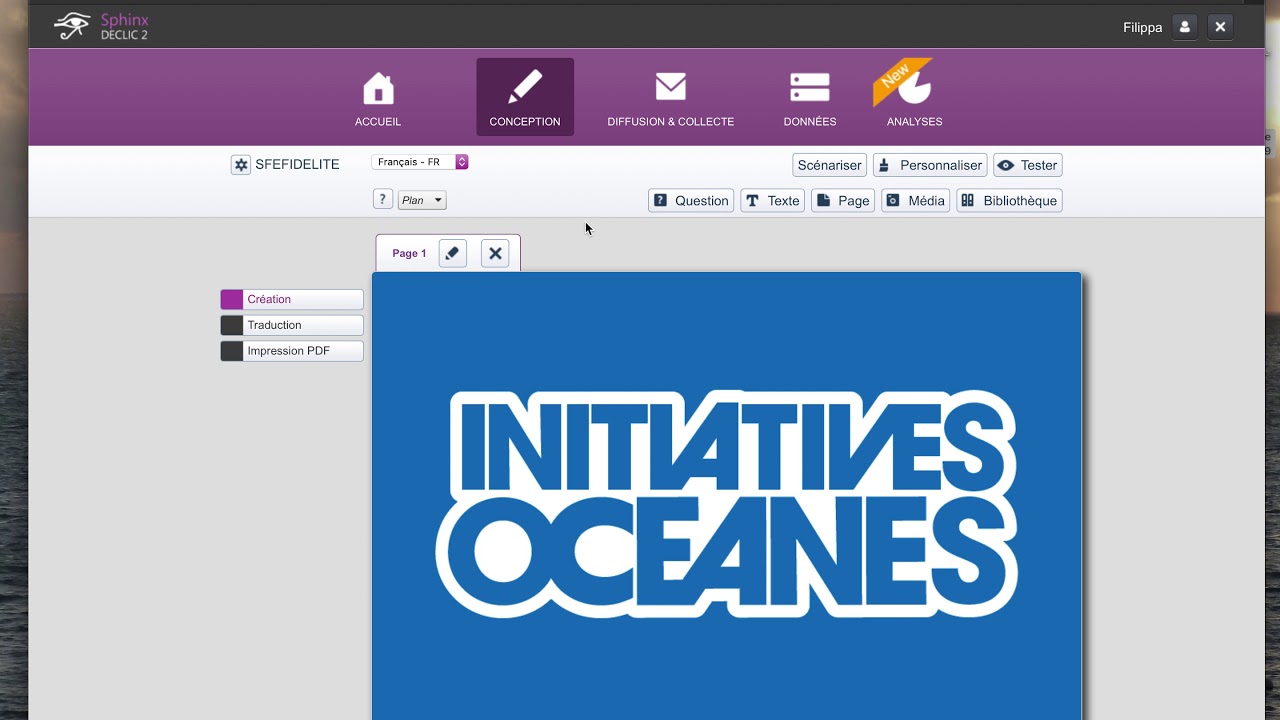Screen dimensions: 1280x720
Task: Open the Personnaliser brush button
Action: (x=930, y=165)
